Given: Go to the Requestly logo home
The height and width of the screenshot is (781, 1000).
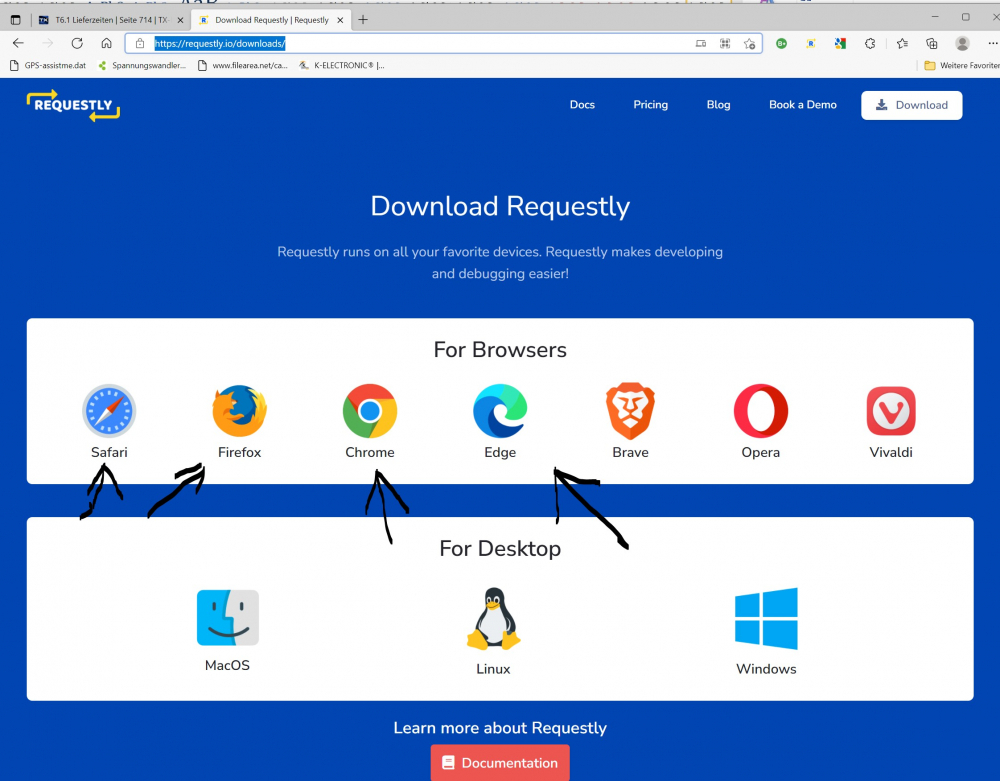Looking at the screenshot, I should tap(73, 105).
